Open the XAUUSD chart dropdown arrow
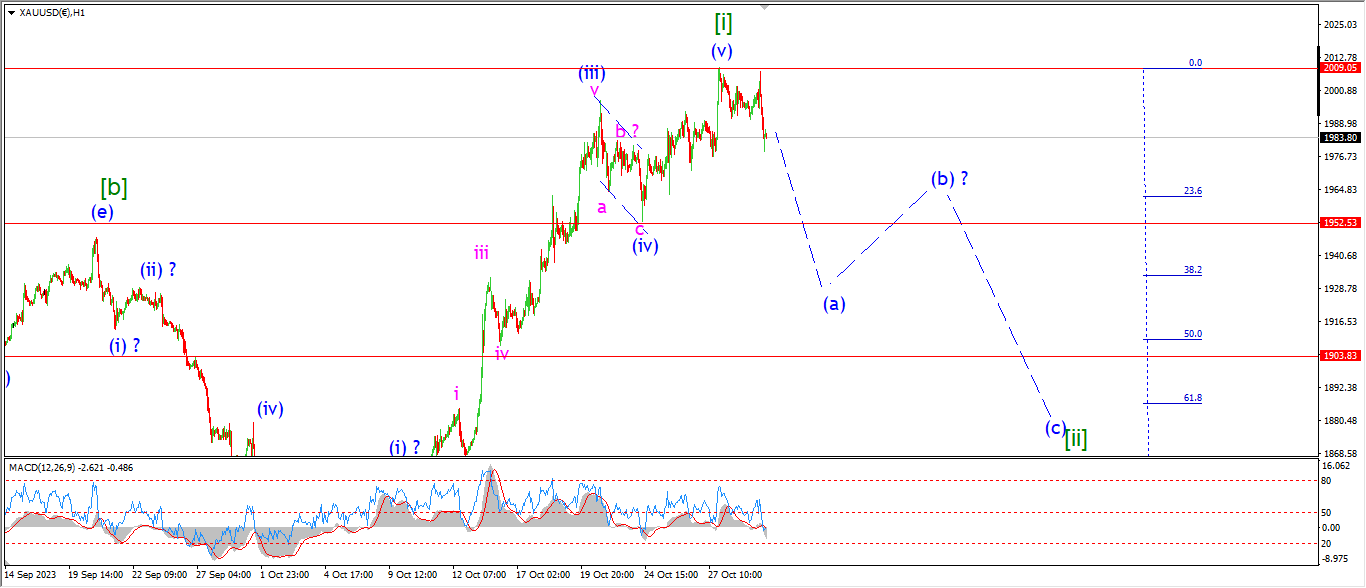 point(10,13)
